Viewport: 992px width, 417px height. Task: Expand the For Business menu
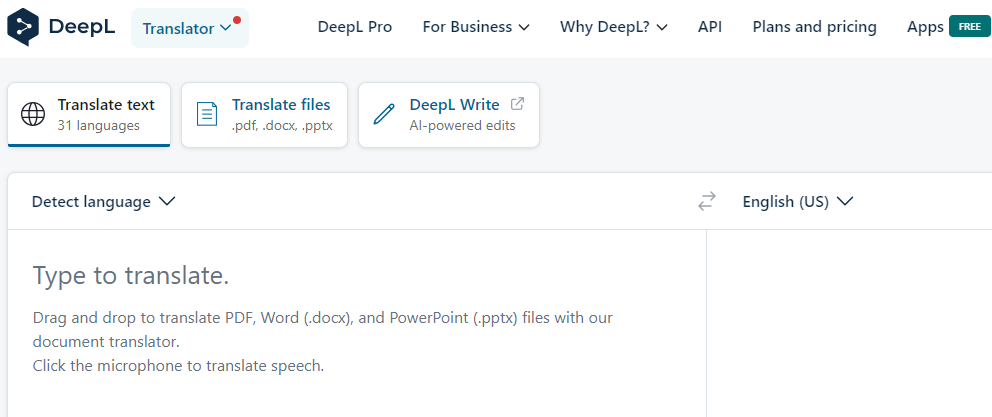click(x=476, y=27)
